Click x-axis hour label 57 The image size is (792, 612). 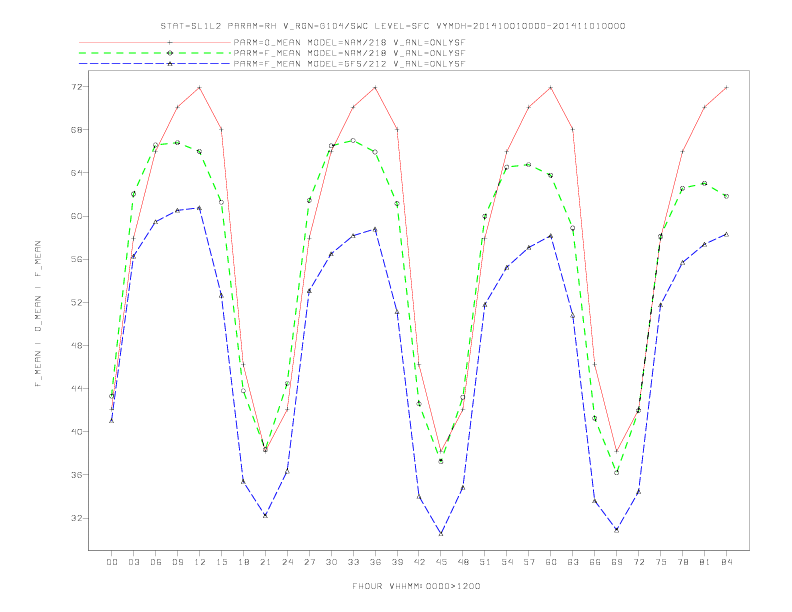point(529,562)
